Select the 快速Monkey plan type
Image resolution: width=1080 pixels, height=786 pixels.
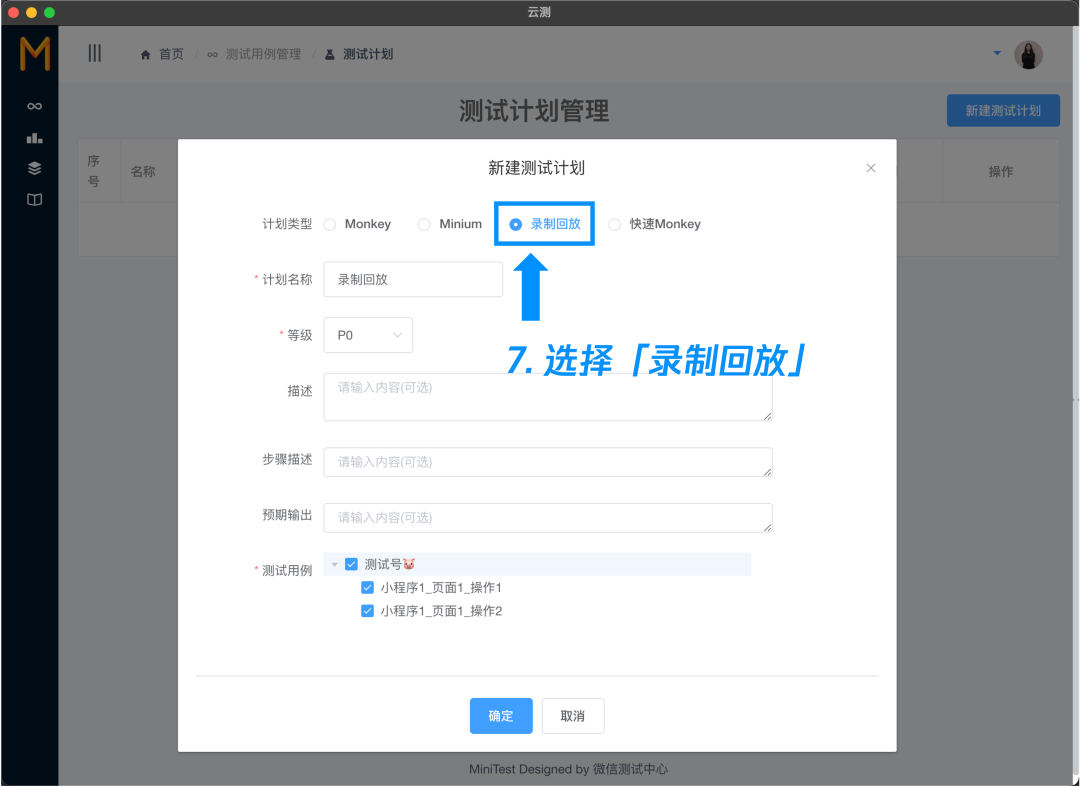point(614,225)
